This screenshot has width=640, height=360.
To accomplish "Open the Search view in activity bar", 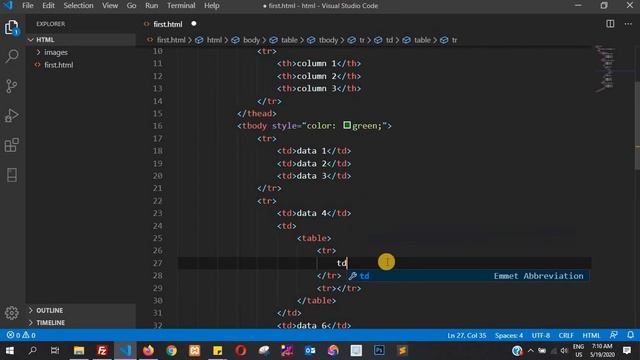I will click(12, 56).
